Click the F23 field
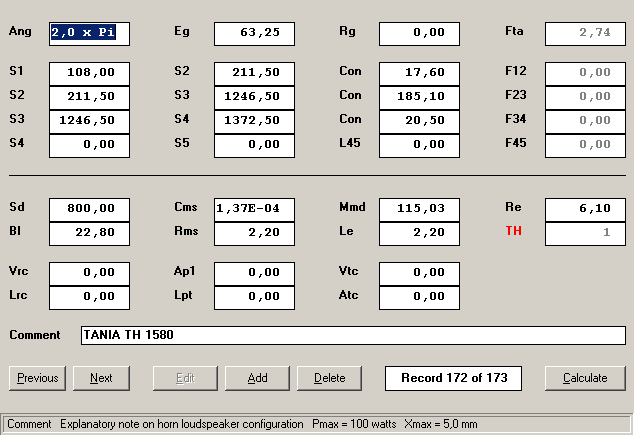 click(x=585, y=98)
